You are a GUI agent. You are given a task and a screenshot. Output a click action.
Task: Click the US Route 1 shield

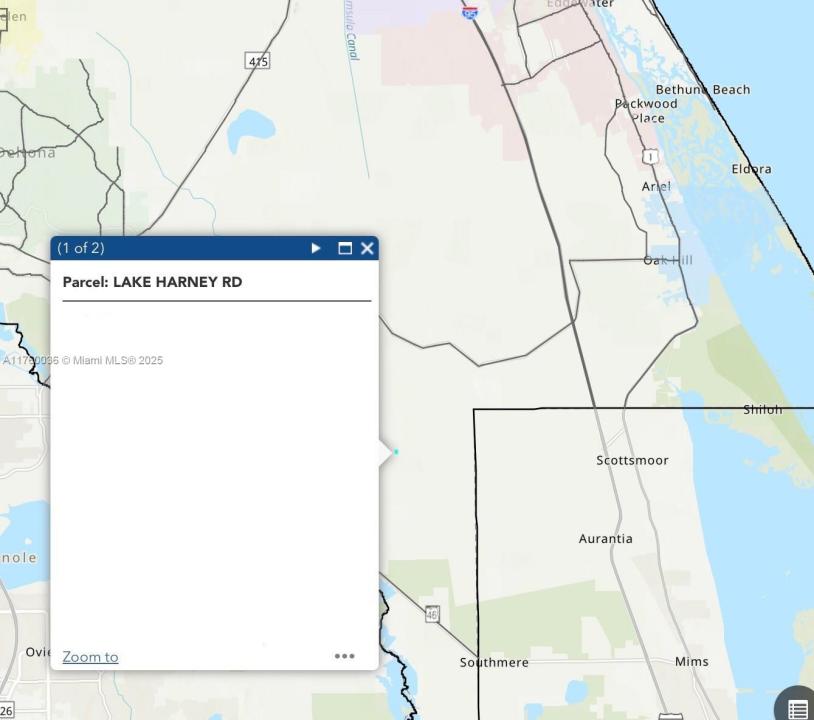click(650, 157)
